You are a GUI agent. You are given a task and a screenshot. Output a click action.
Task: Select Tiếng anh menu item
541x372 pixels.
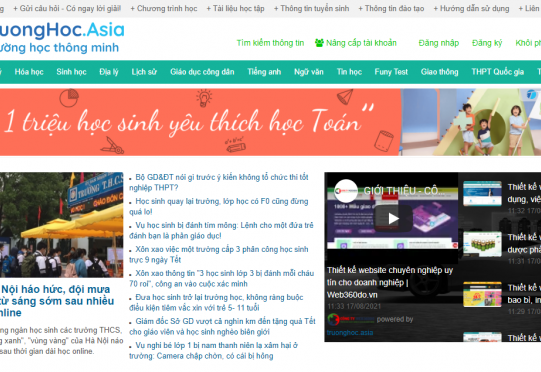point(264,72)
